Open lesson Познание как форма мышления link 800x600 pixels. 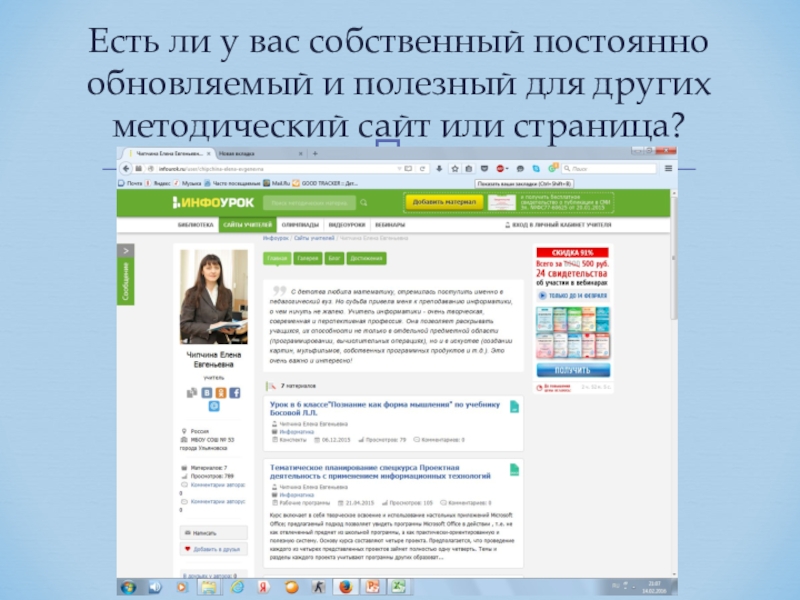point(385,408)
